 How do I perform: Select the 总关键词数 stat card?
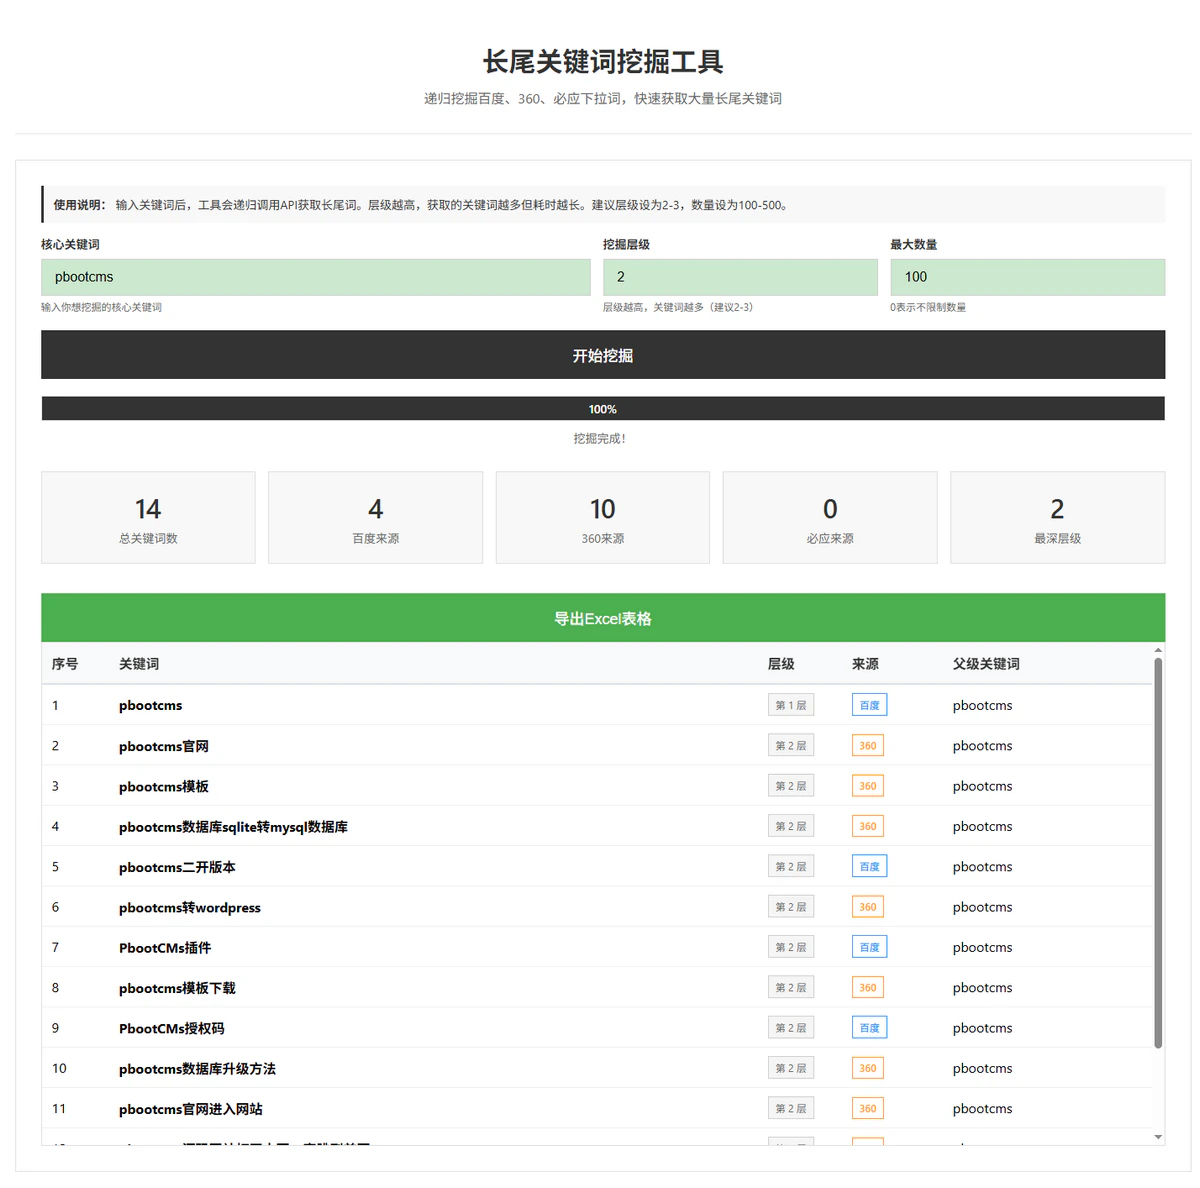tap(148, 518)
